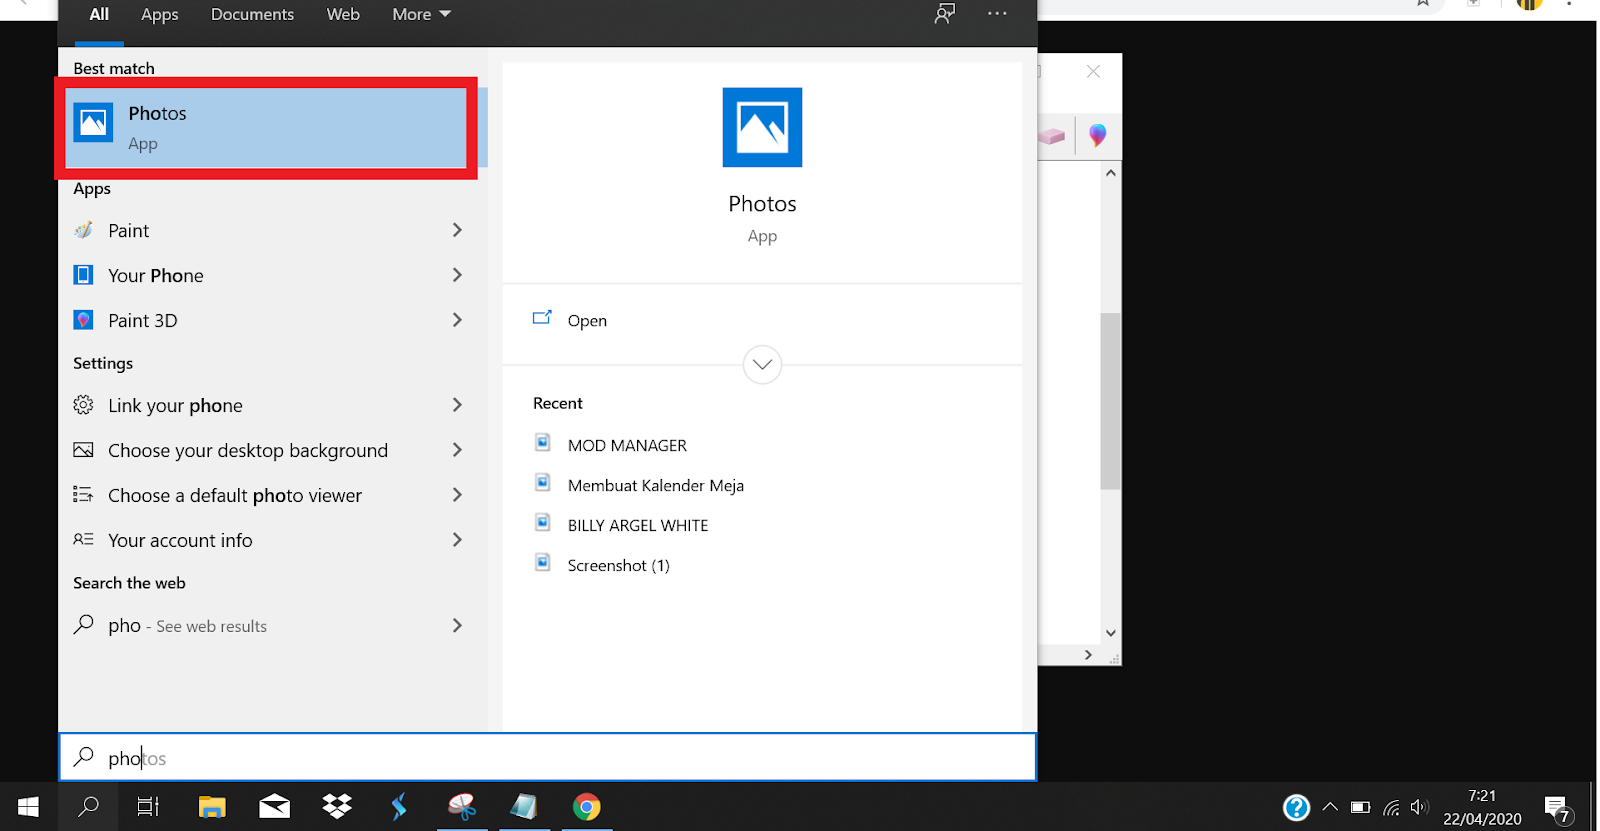1600x831 pixels.
Task: Switch to Snipping Tool on the taskbar
Action: click(462, 806)
